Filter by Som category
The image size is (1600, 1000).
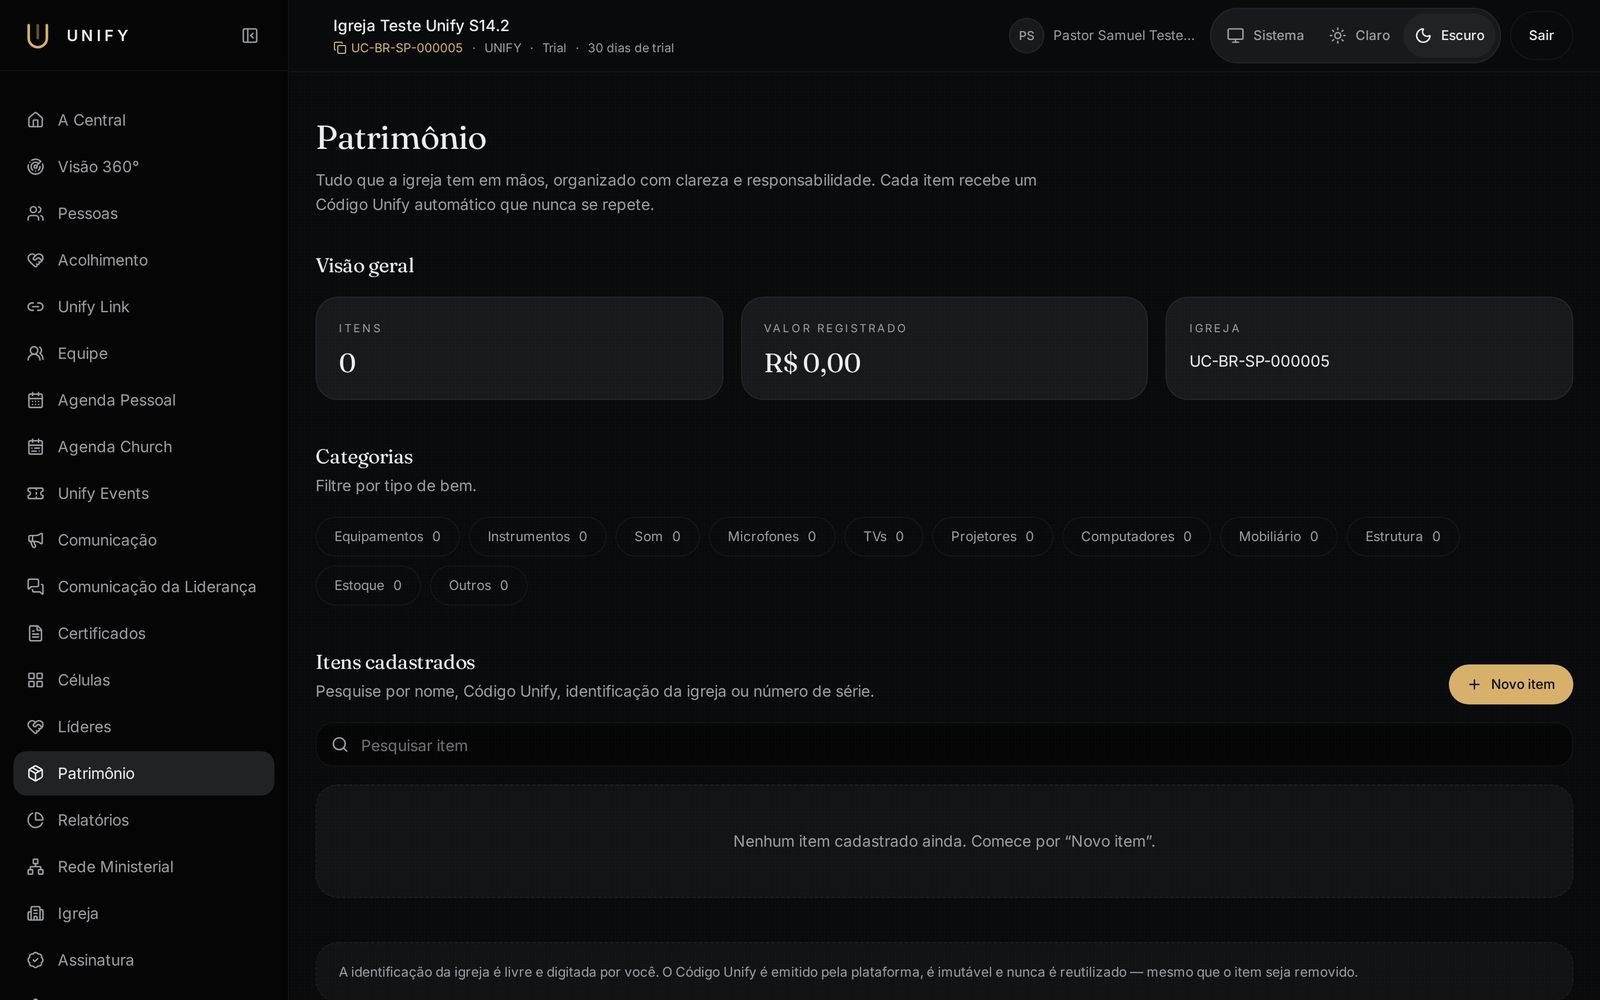click(x=657, y=537)
